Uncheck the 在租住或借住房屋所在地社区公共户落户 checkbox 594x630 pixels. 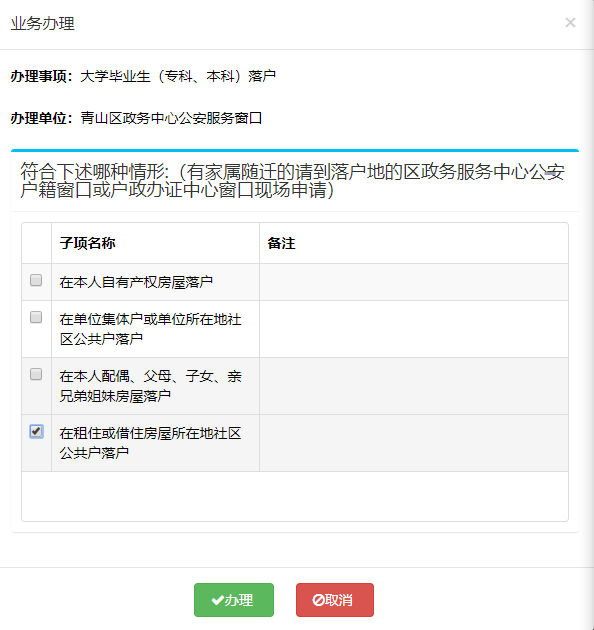tap(36, 432)
